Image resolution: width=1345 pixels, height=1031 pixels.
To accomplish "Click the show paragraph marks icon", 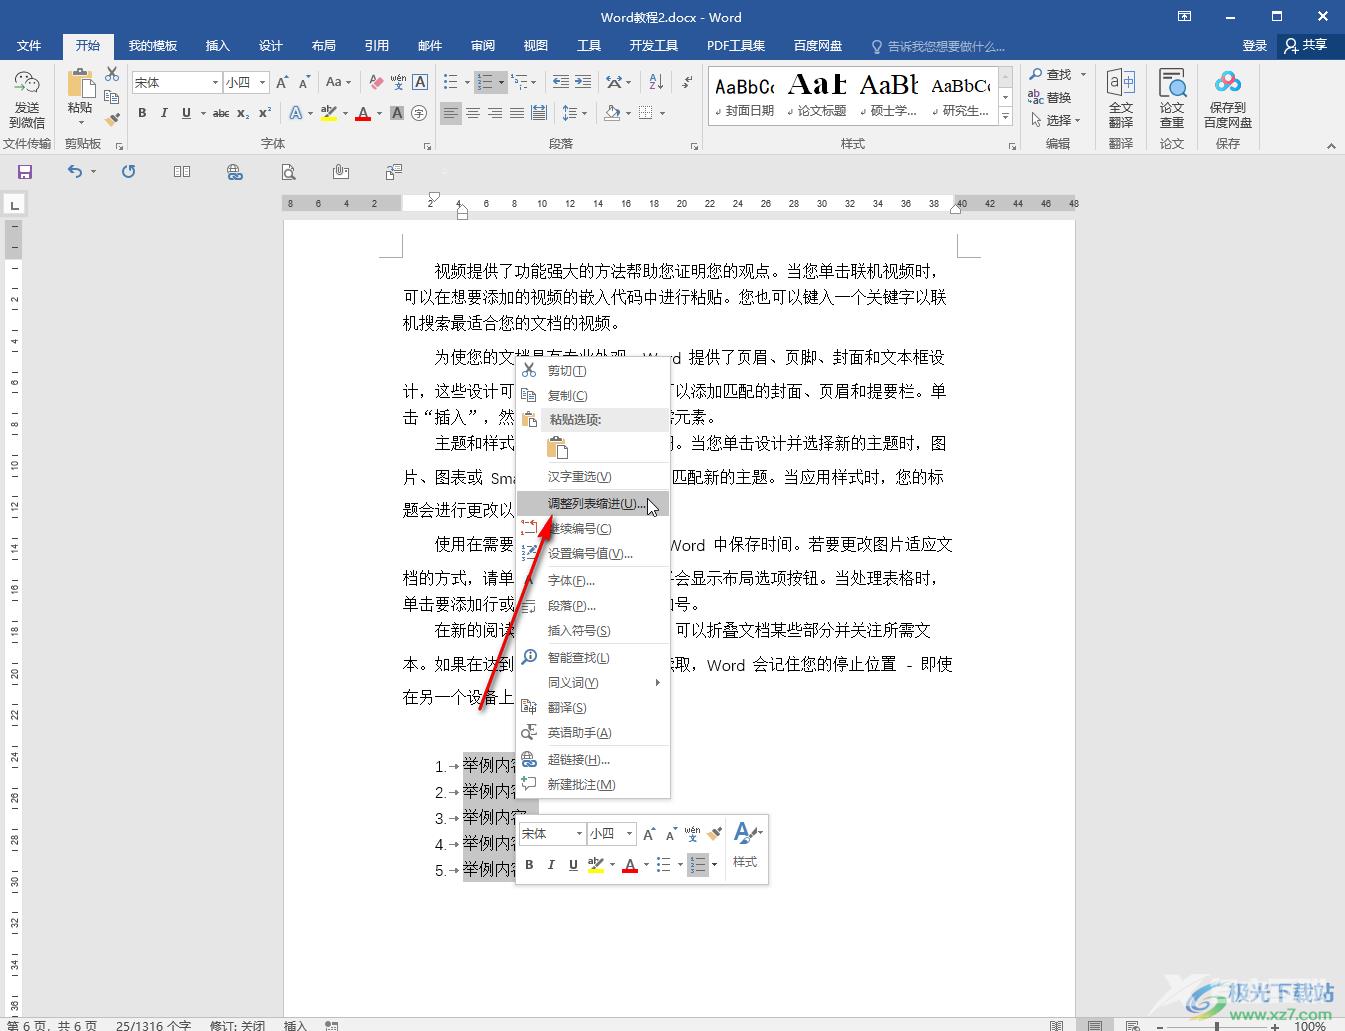I will [x=687, y=82].
